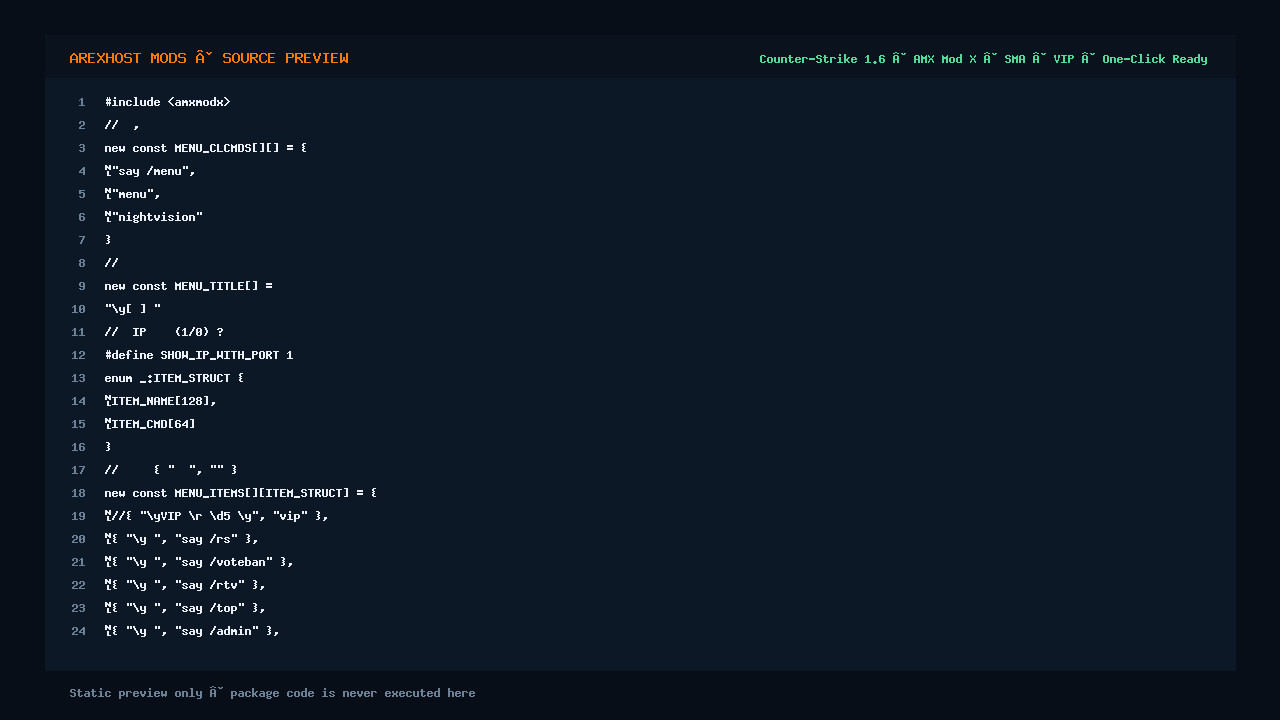Click the #define SHOW_IP_WITH_PORT 1 line
Screen dimensions: 1280x720
(x=198, y=355)
